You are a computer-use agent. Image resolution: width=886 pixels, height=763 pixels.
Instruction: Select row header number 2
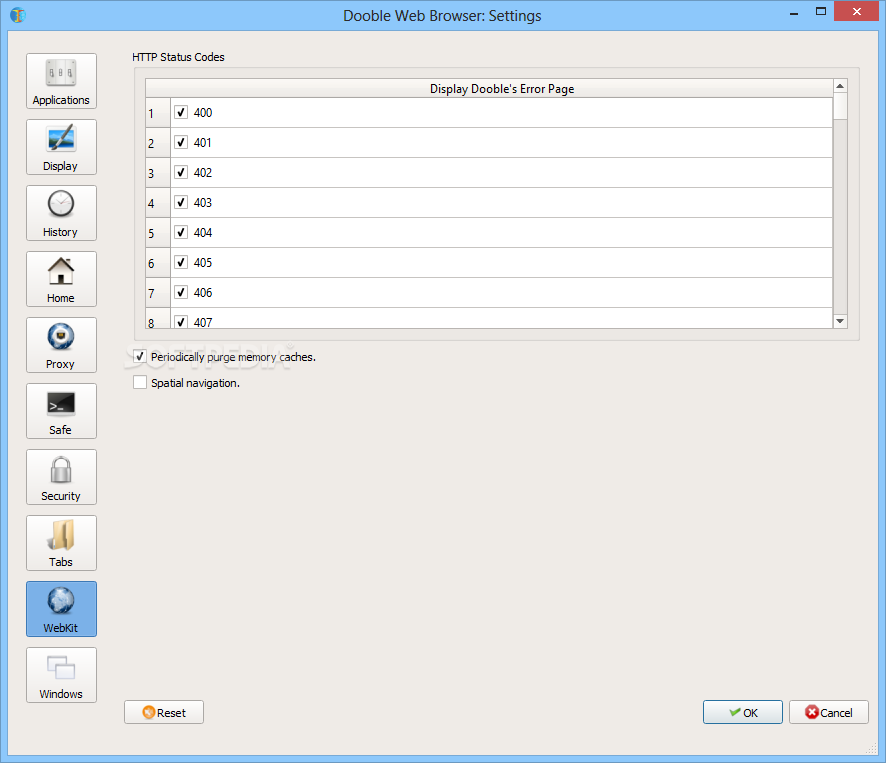click(158, 143)
